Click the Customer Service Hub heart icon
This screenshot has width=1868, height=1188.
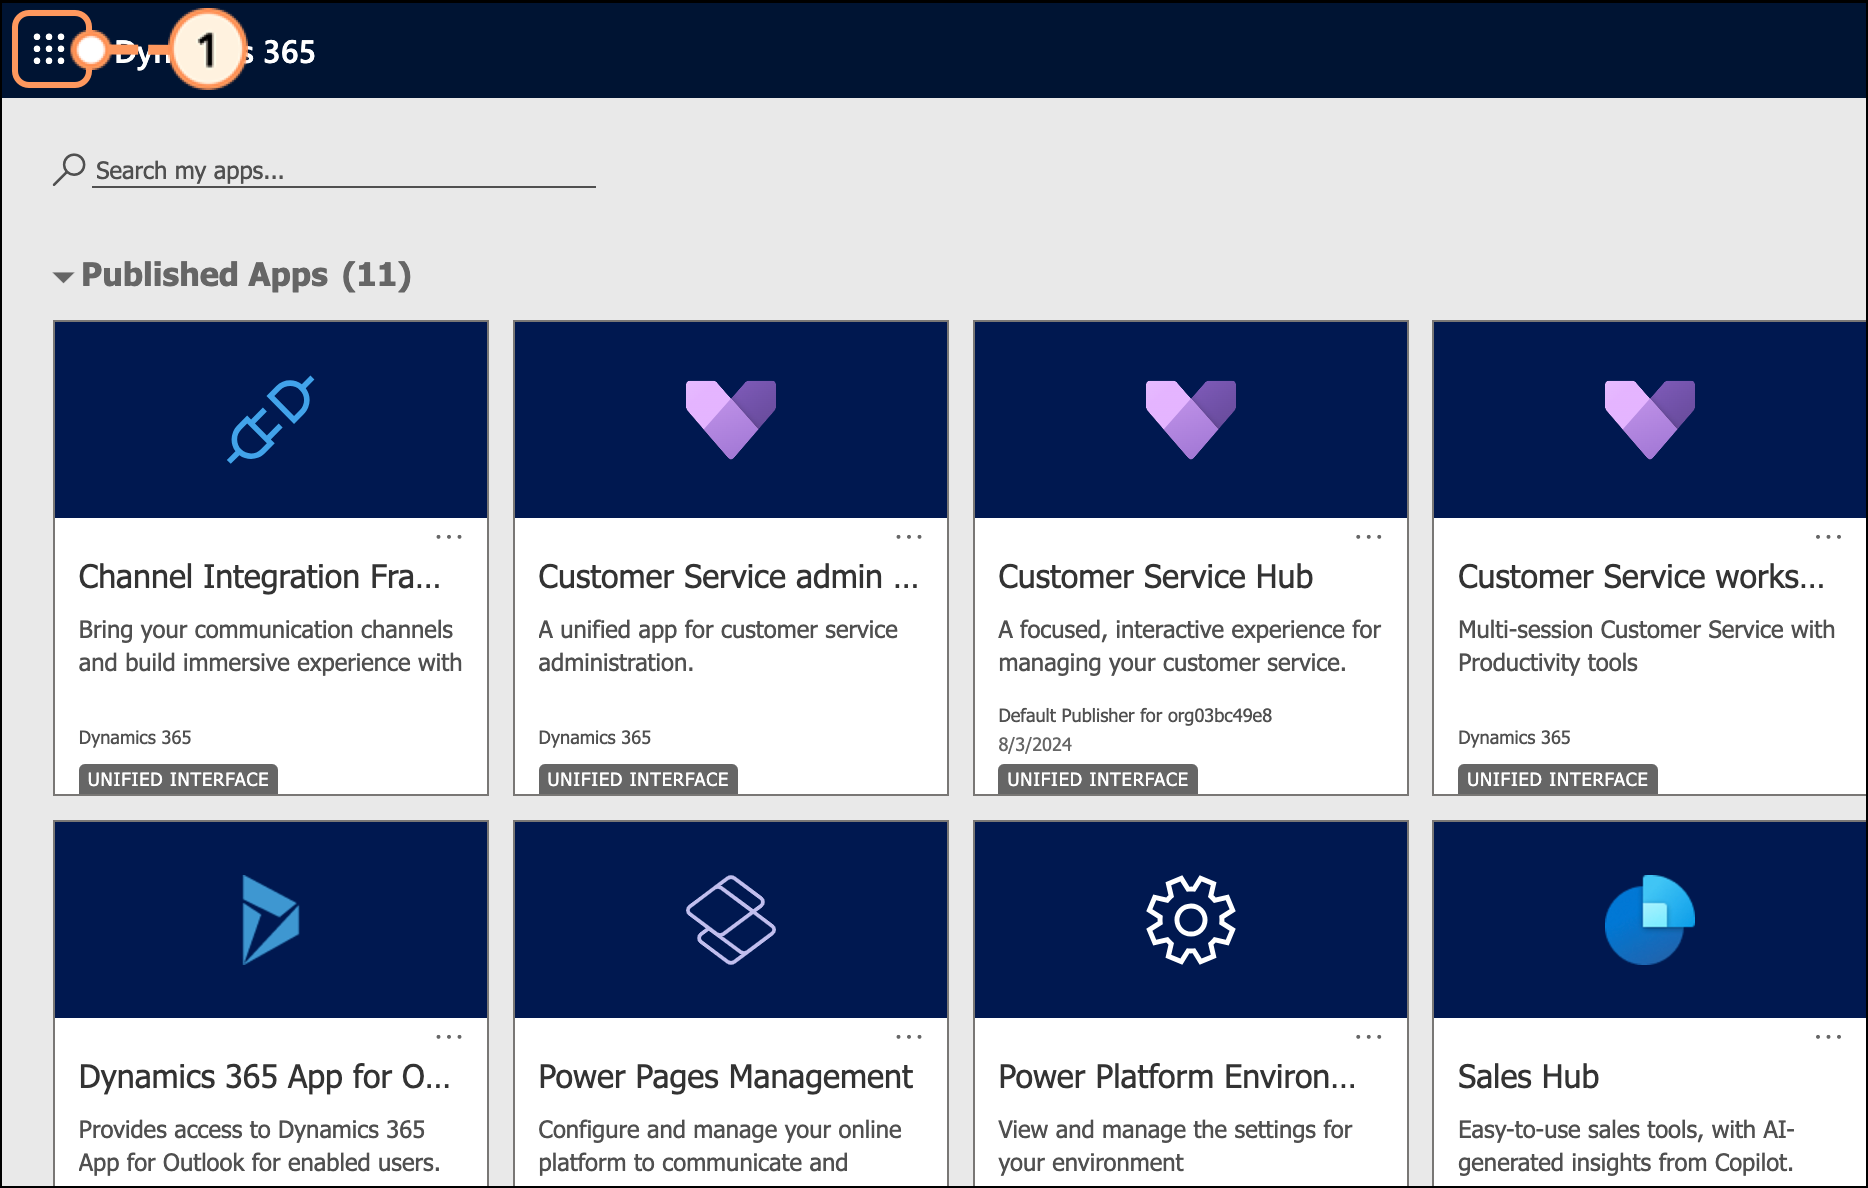1191,419
